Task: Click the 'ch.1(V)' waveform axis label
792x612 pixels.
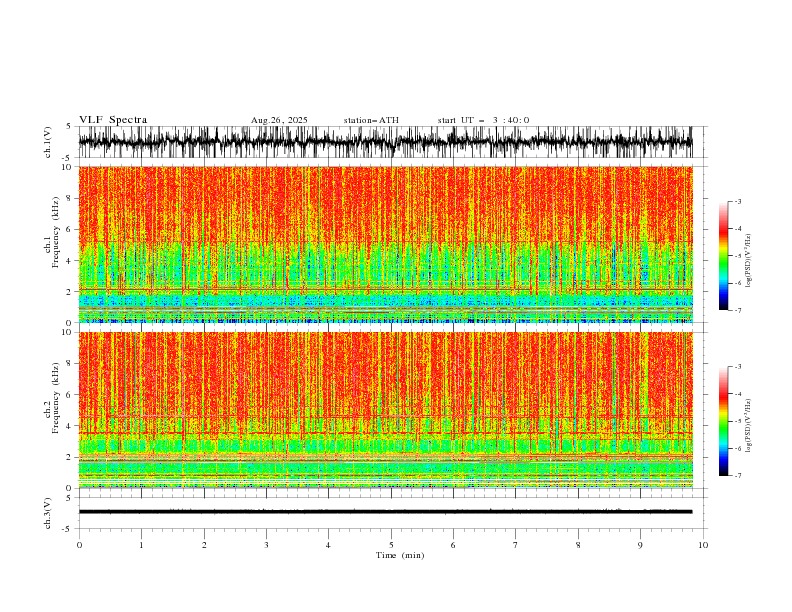Action: click(x=48, y=142)
